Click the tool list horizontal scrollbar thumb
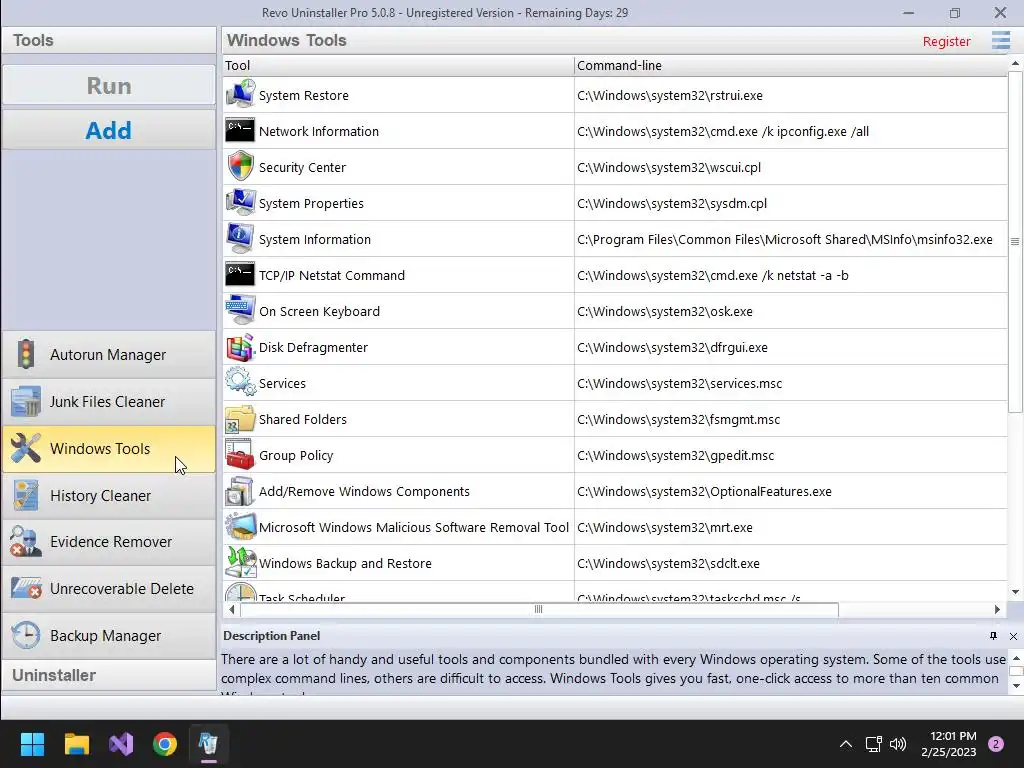This screenshot has height=768, width=1024. coord(539,609)
